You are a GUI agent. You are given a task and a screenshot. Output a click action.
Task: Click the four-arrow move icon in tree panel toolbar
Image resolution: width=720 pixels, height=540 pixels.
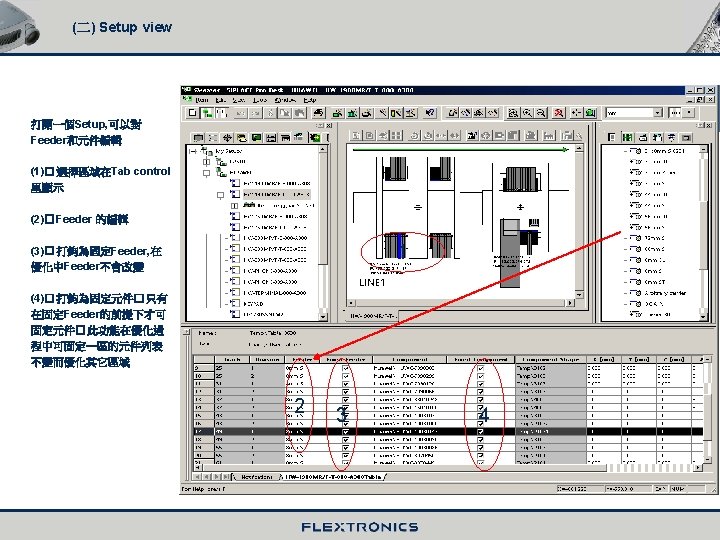227,137
